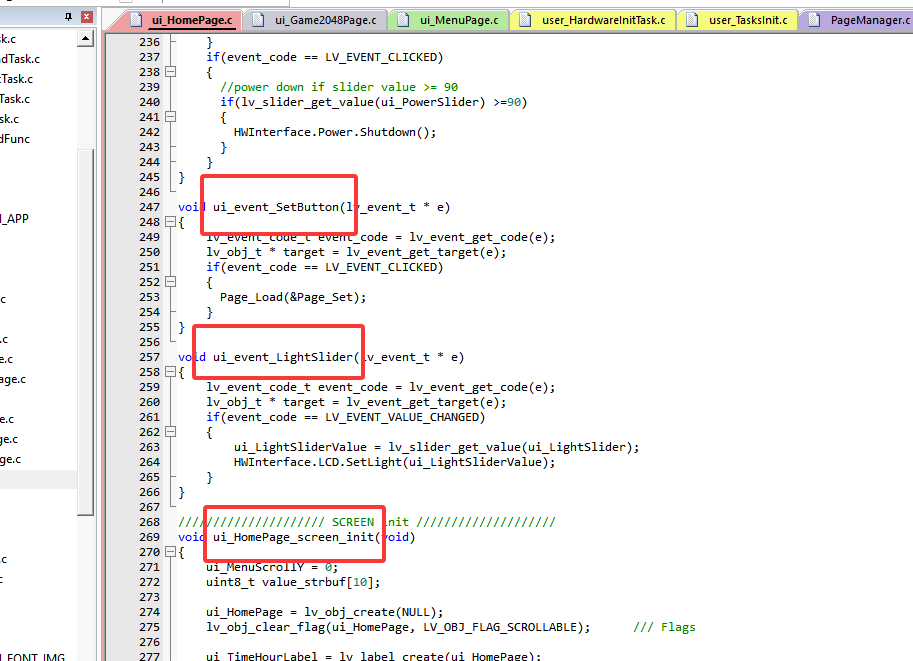Click the ui_event_SetButton function name

[276, 207]
